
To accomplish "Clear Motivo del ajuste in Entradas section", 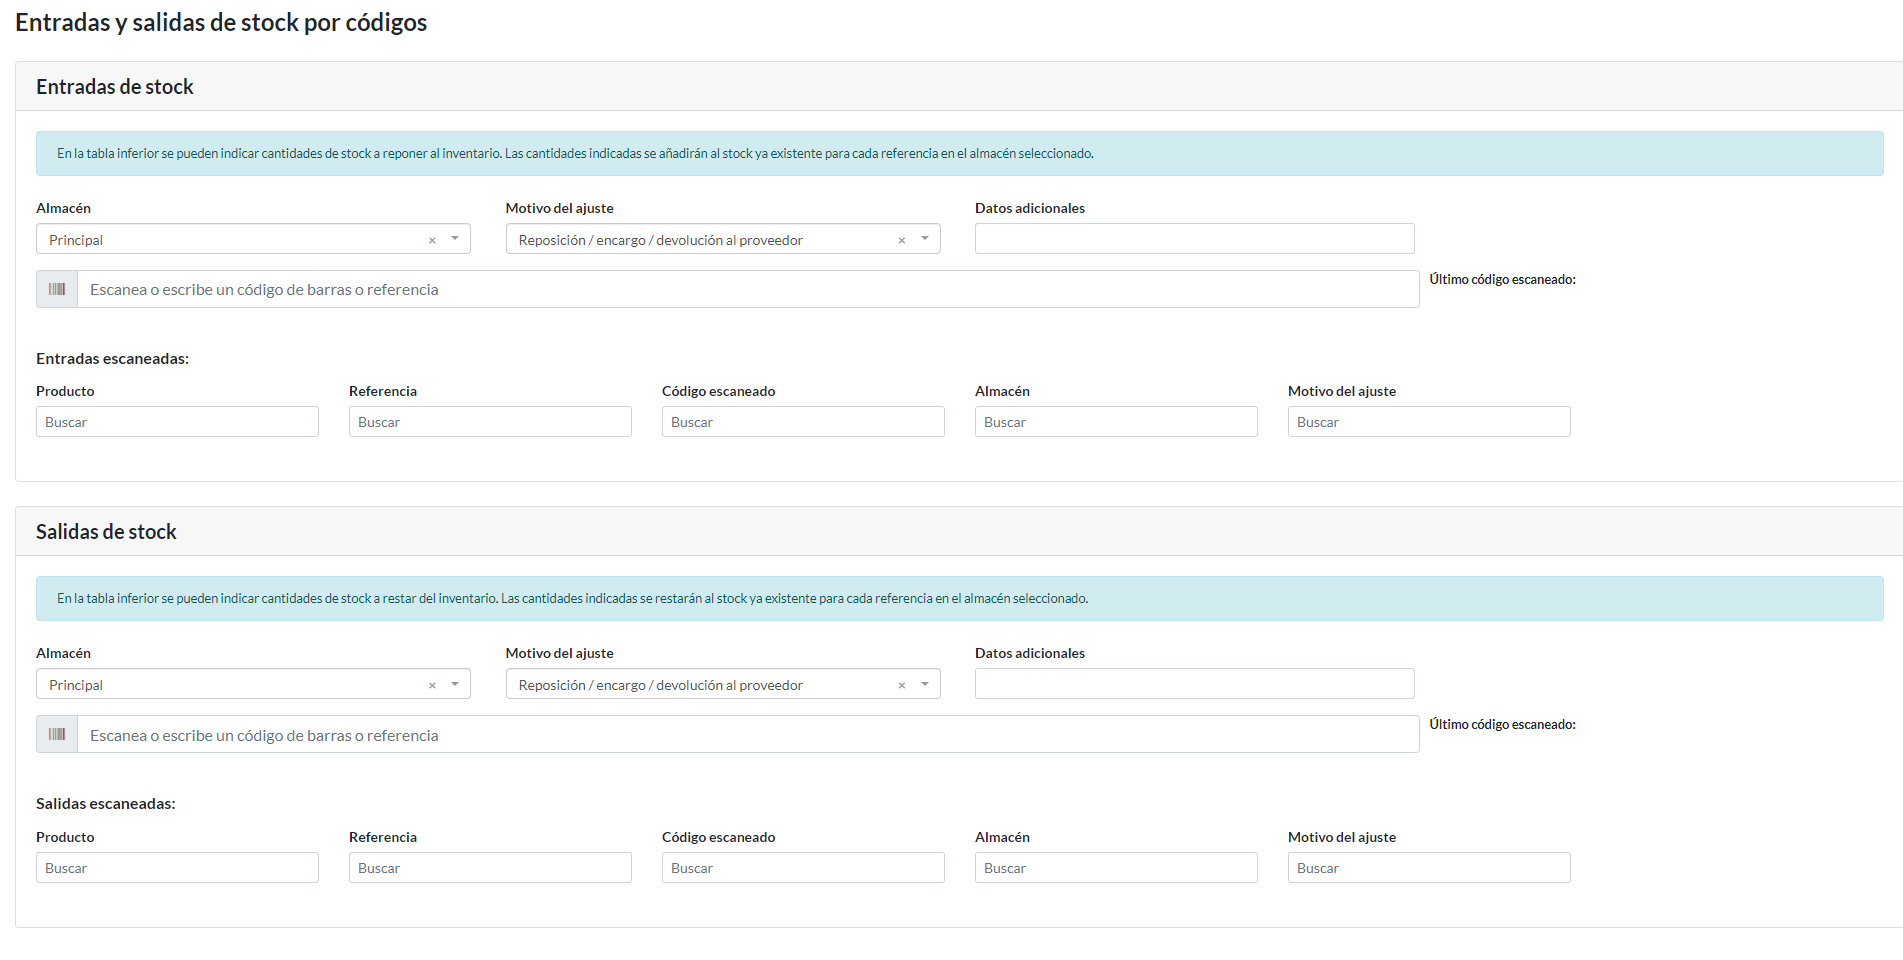I will pos(901,240).
